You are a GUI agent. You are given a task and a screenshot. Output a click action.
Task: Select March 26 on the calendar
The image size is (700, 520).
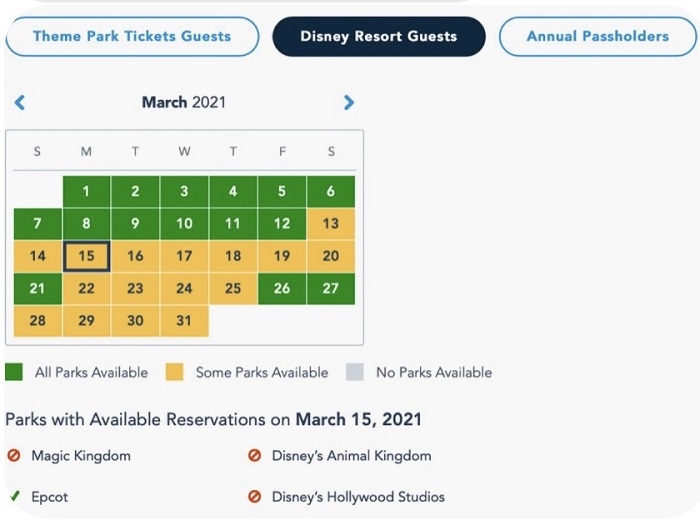point(282,289)
